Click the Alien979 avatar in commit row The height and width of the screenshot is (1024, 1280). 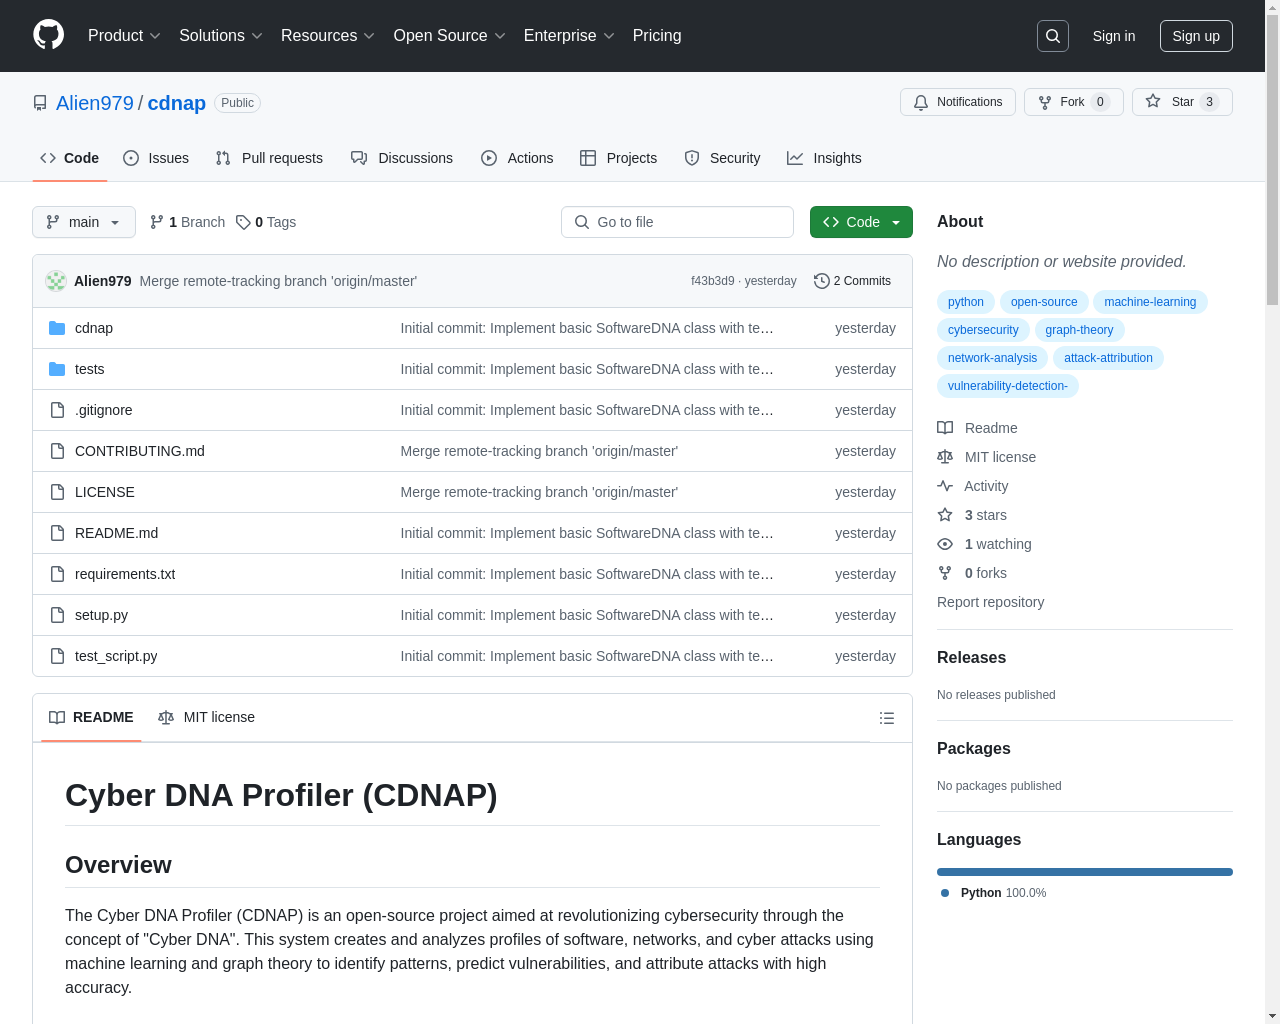[x=56, y=281]
